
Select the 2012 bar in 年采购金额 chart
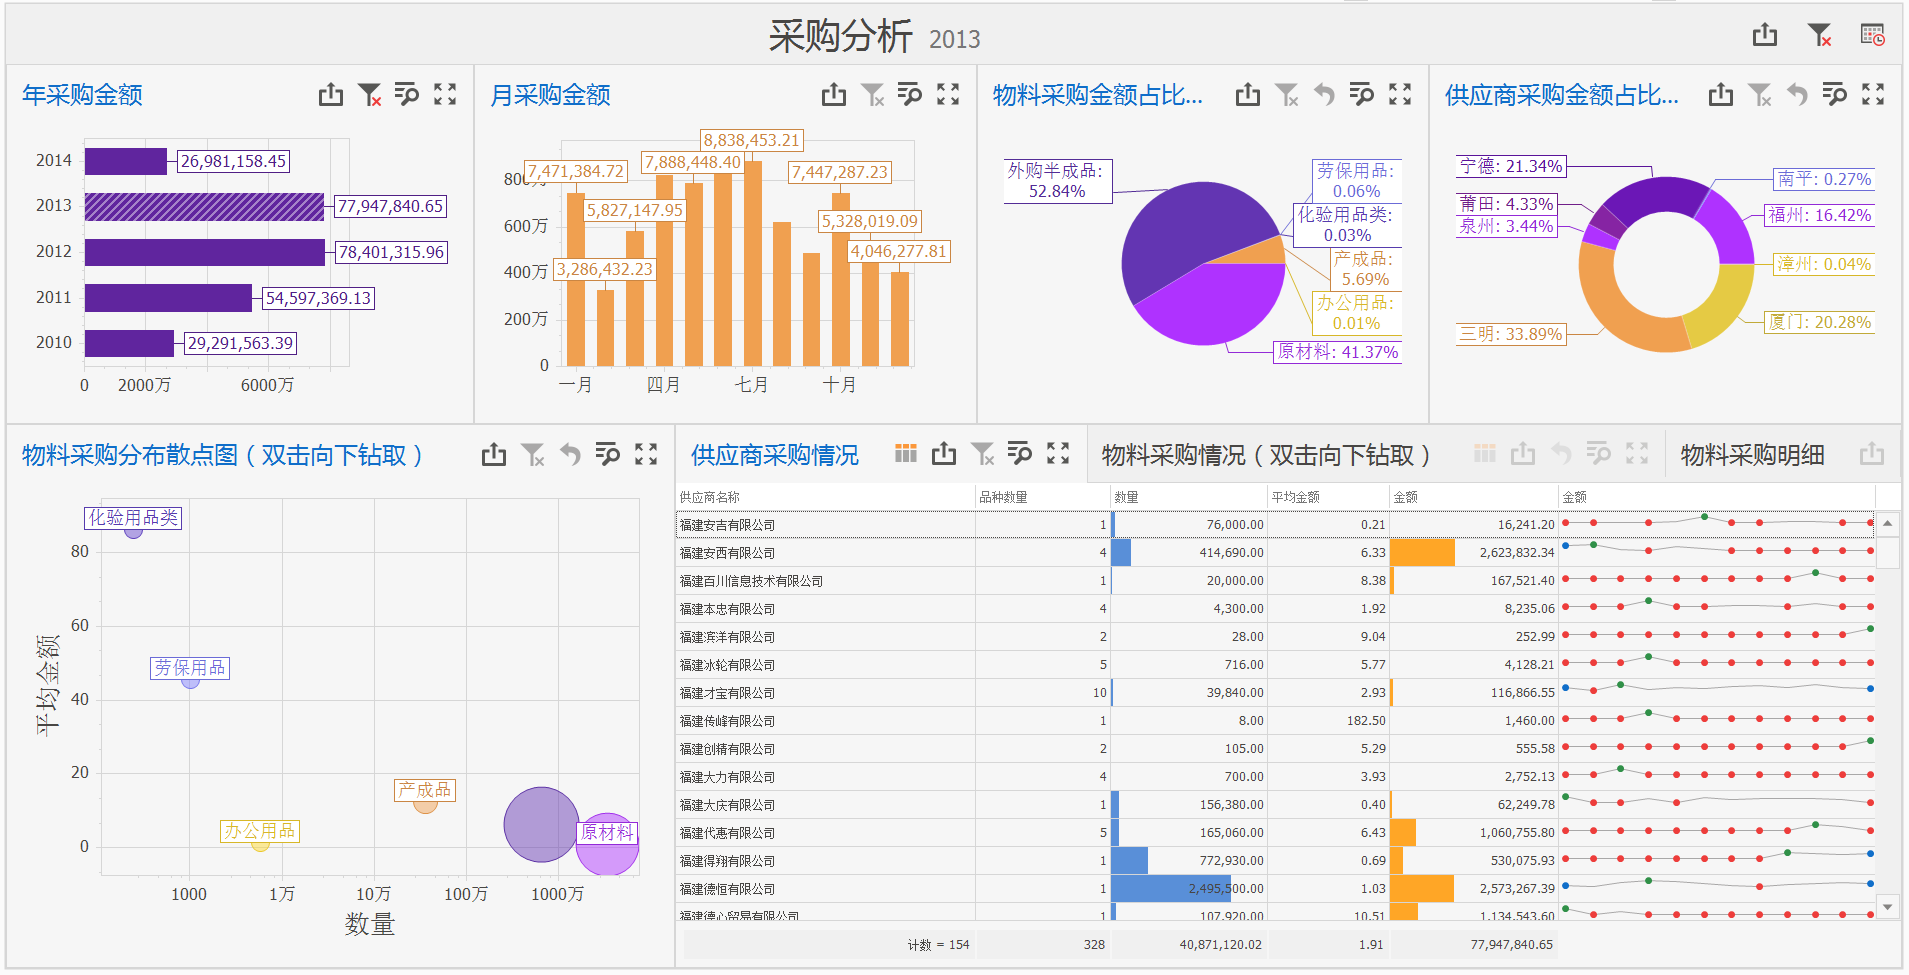[205, 252]
